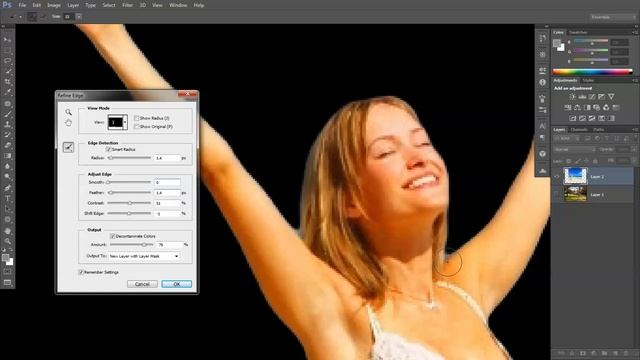Click the Shift Edge slider

tap(129, 213)
